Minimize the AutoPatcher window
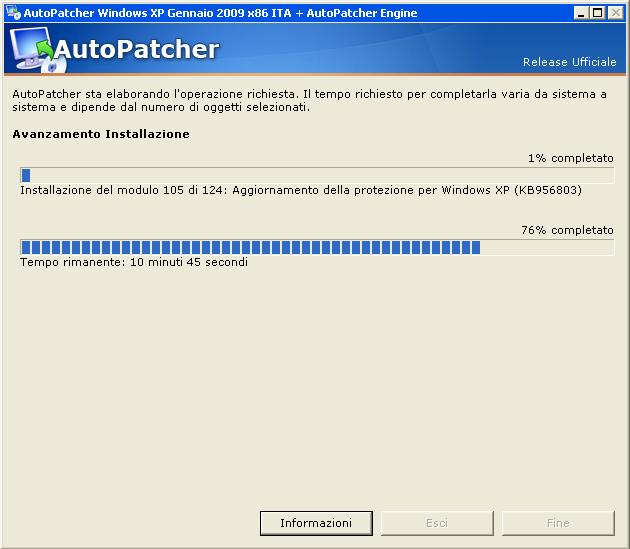Image resolution: width=630 pixels, height=549 pixels. tap(581, 13)
